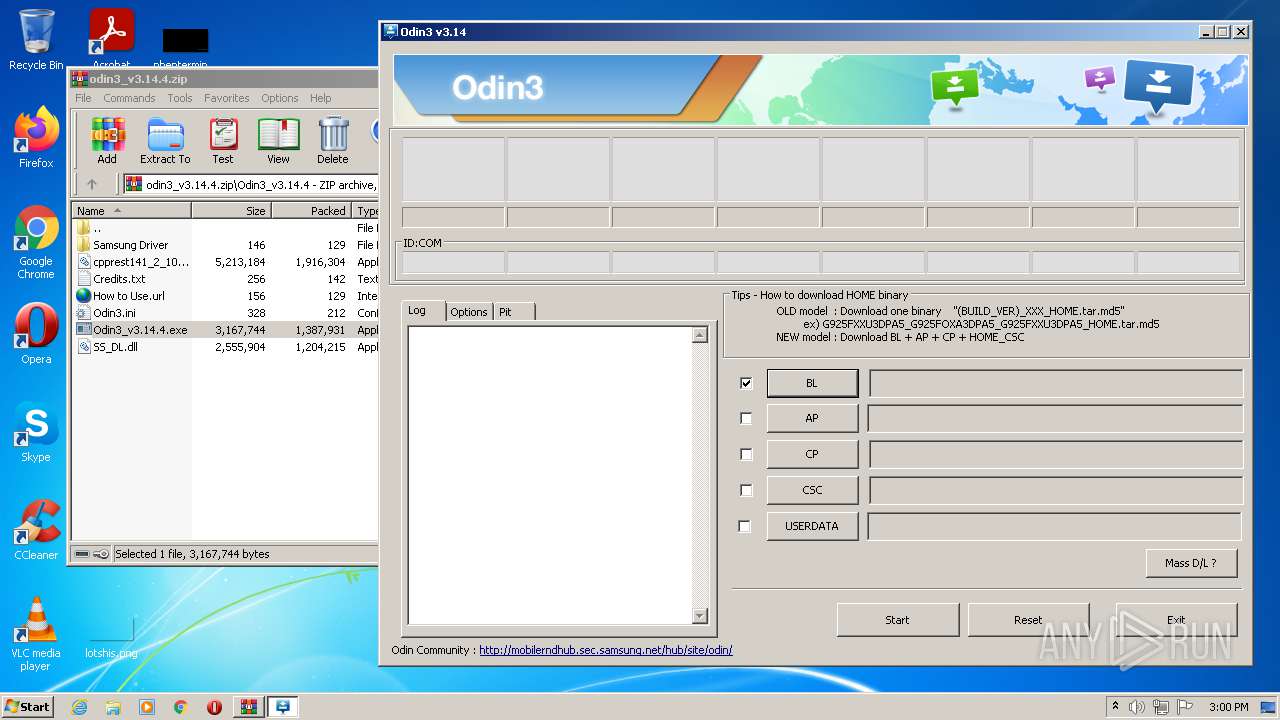
Task: Click the CSC file button
Action: [x=812, y=490]
